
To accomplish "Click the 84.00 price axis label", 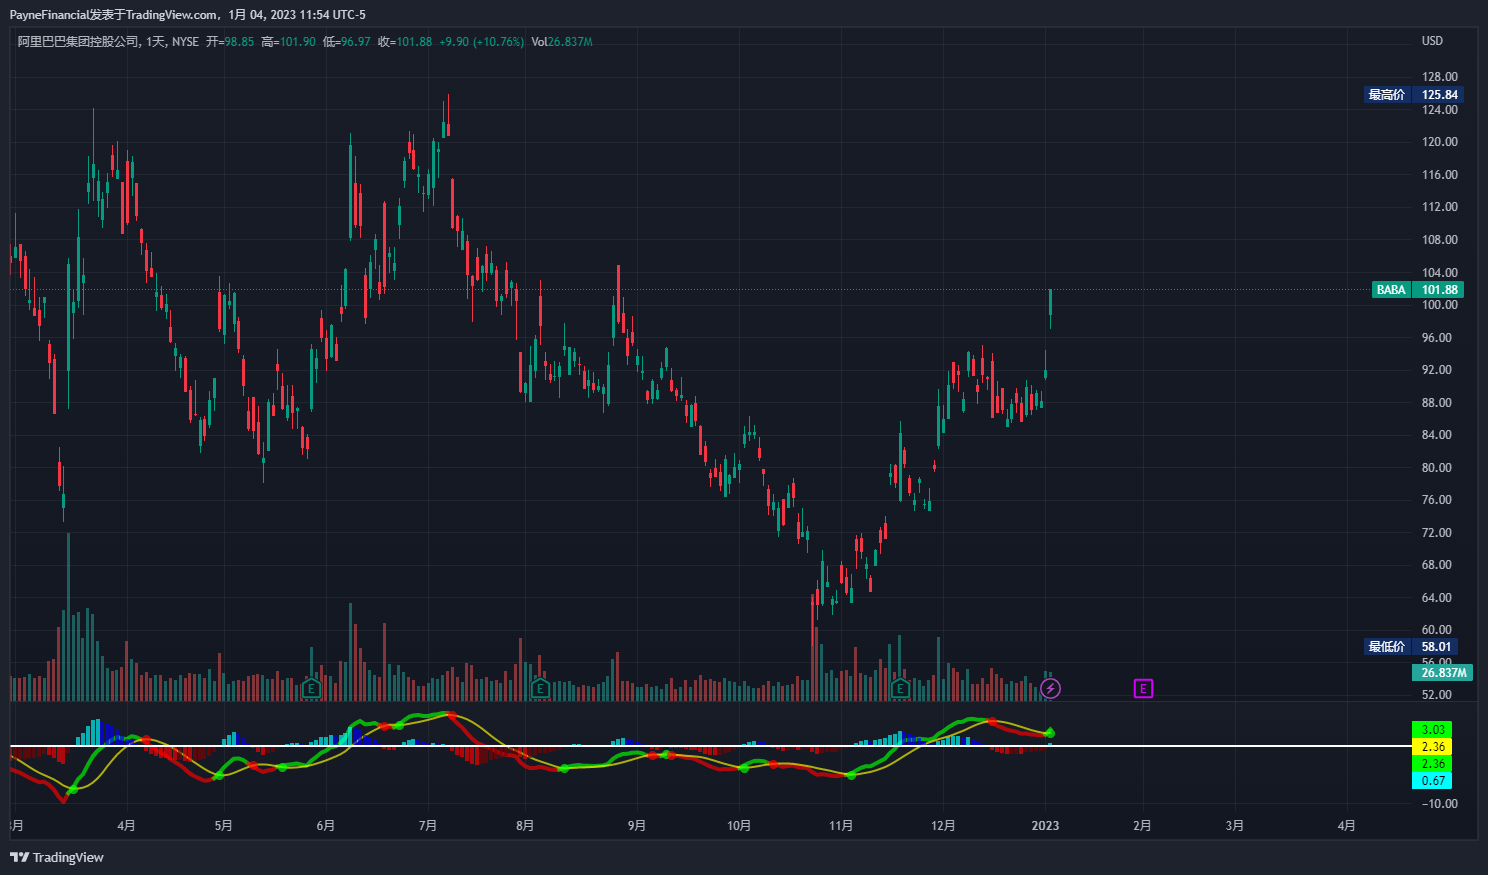I will 1440,435.
